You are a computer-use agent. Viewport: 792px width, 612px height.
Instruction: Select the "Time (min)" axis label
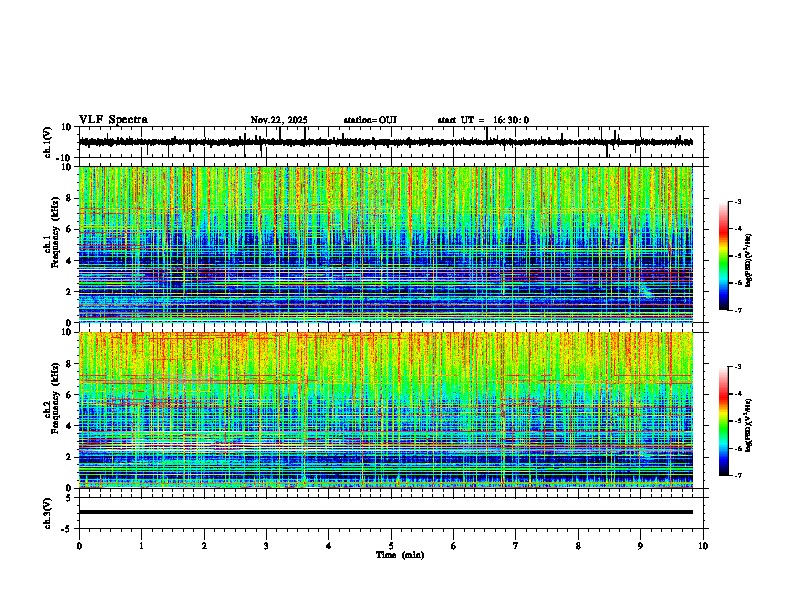tap(400, 555)
